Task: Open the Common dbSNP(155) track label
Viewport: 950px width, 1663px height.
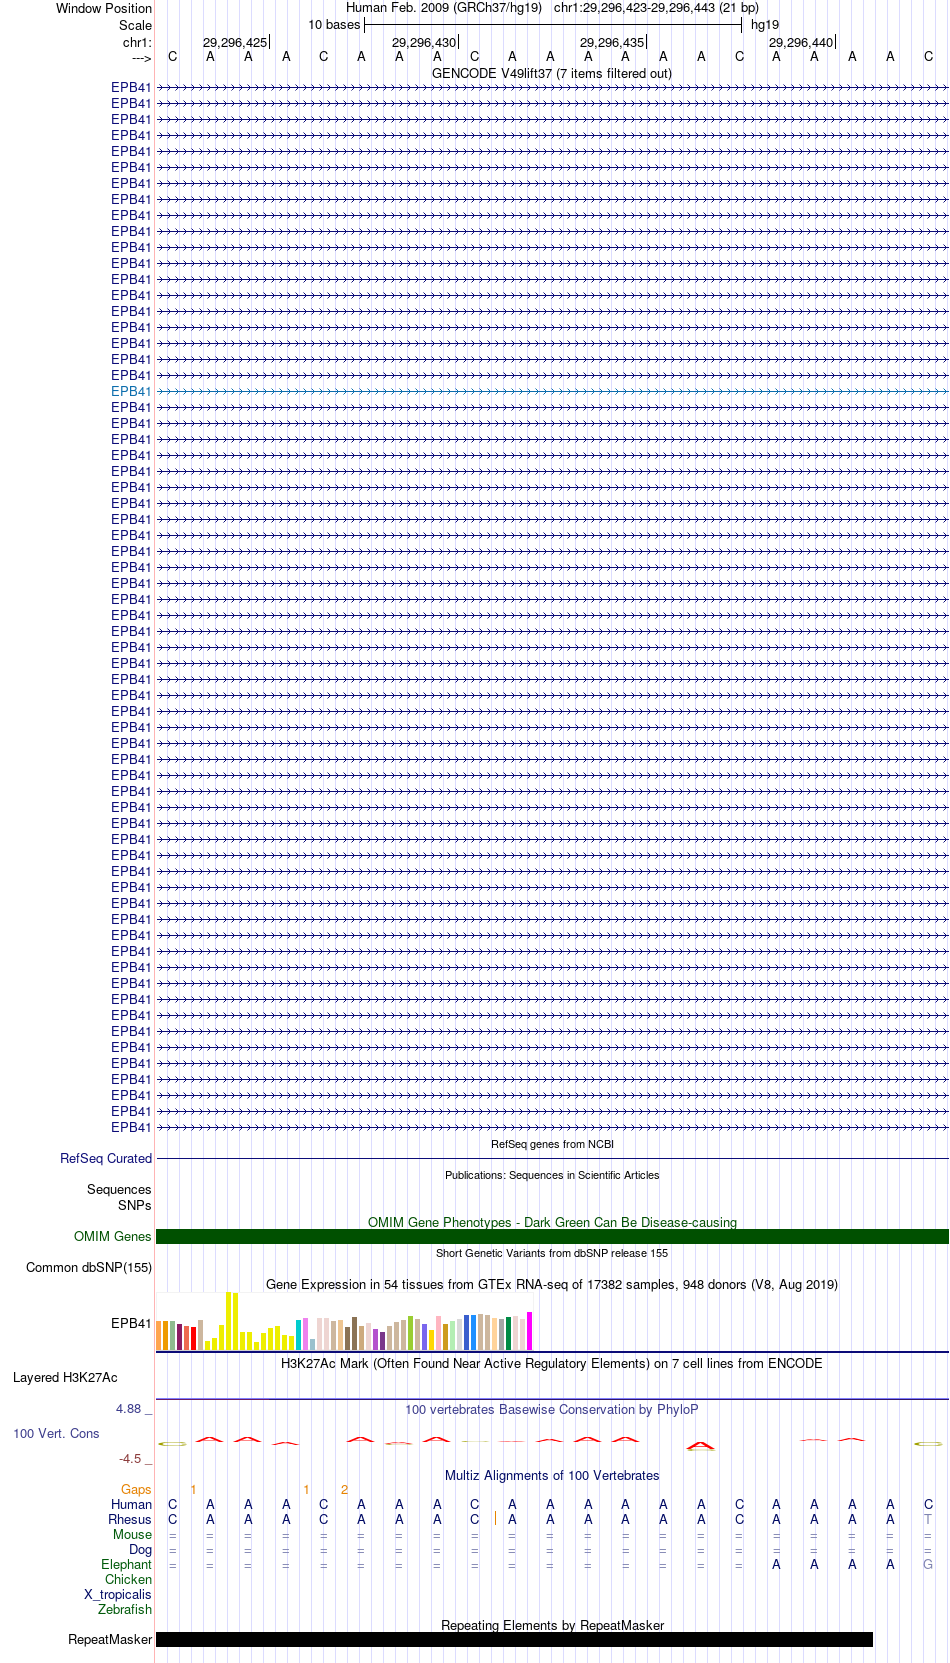Action: pyautogui.click(x=89, y=1267)
